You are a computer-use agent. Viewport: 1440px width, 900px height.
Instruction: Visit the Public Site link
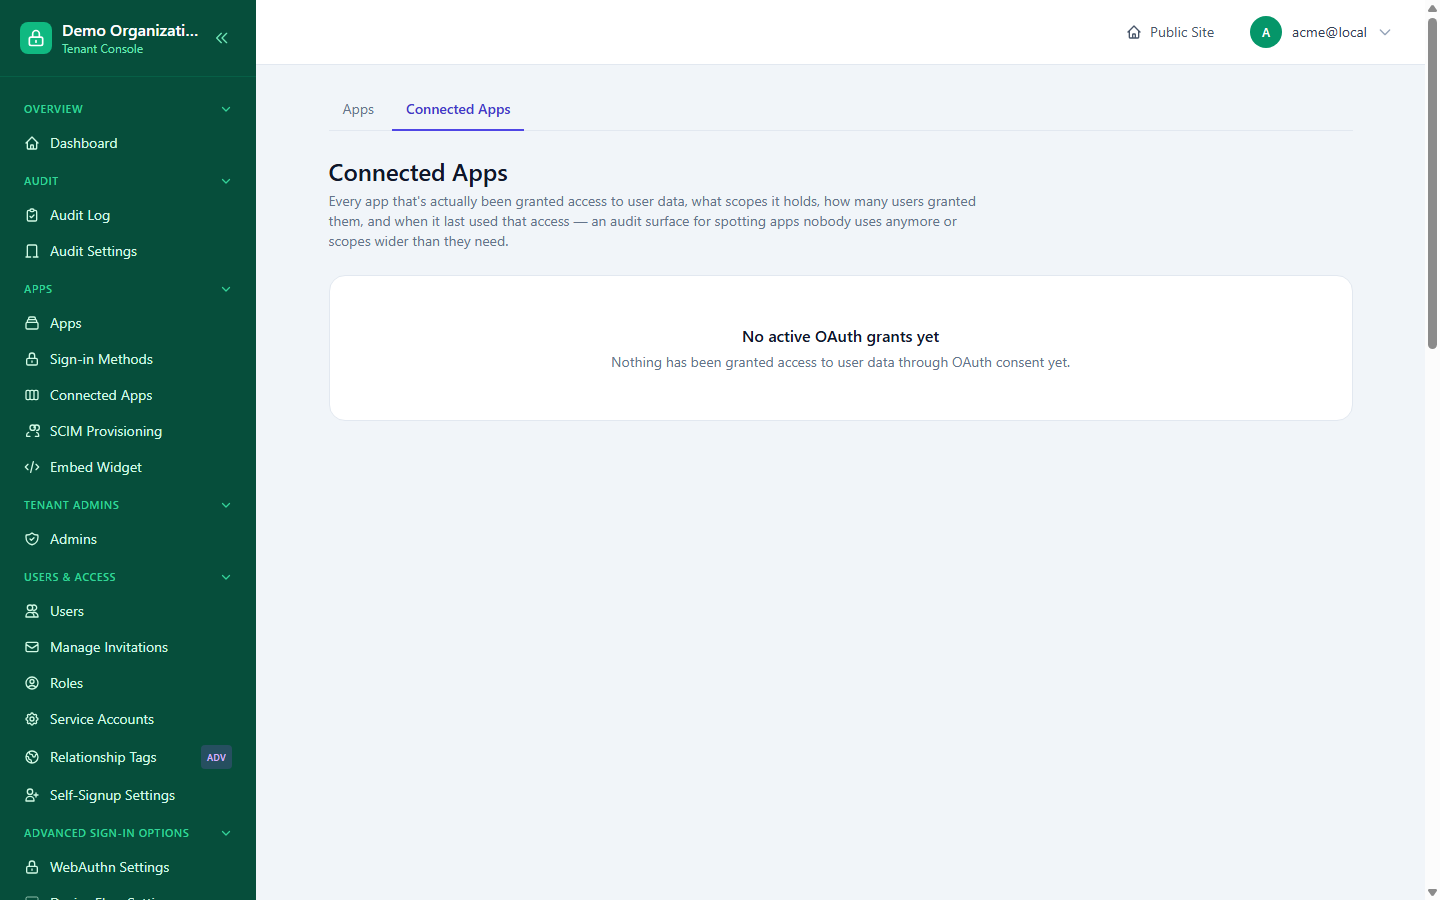(1170, 32)
